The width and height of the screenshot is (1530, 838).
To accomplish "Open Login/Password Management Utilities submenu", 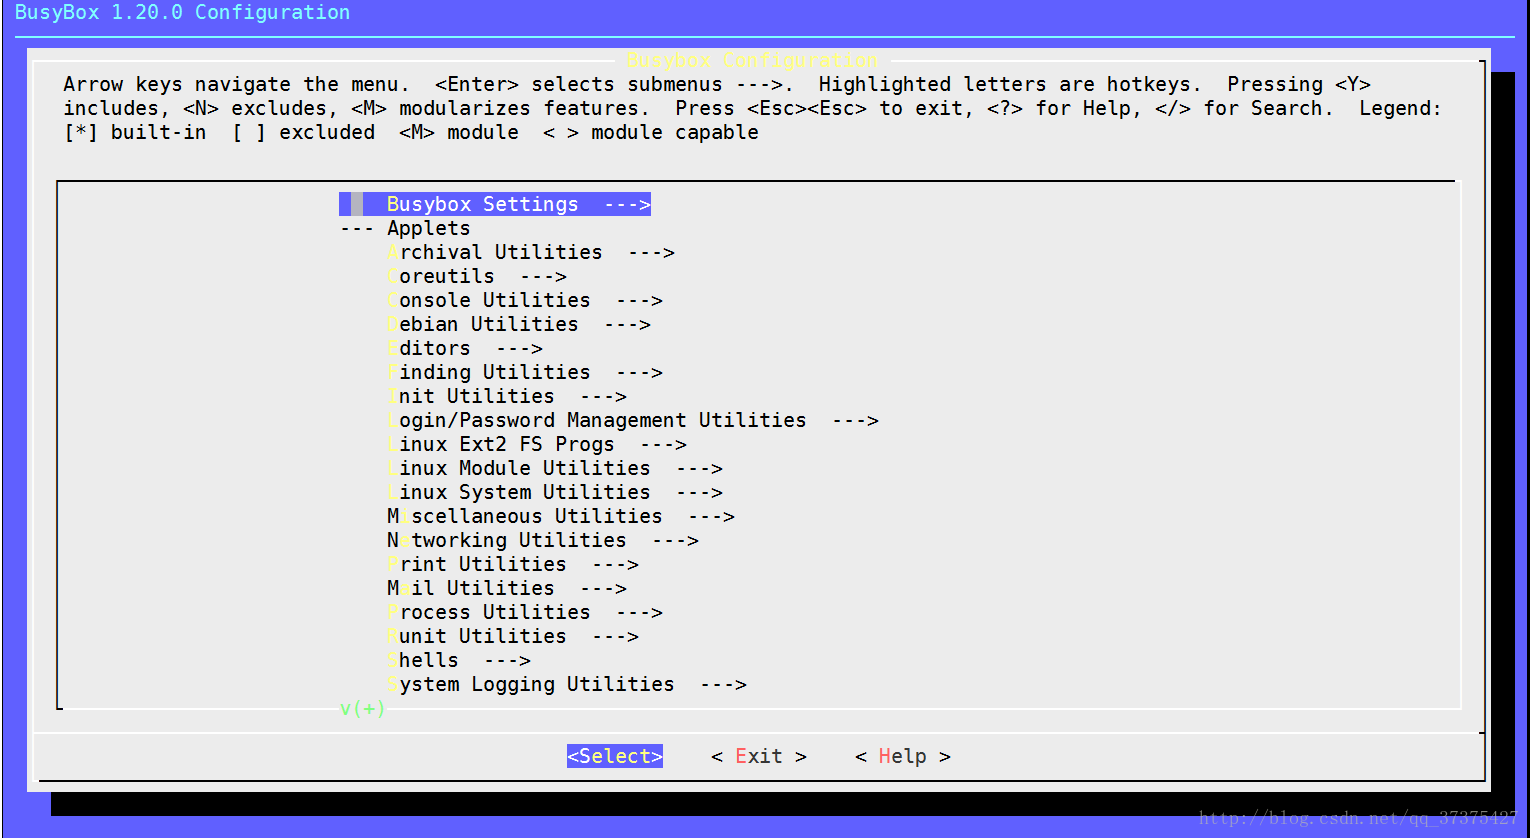I will (x=633, y=420).
